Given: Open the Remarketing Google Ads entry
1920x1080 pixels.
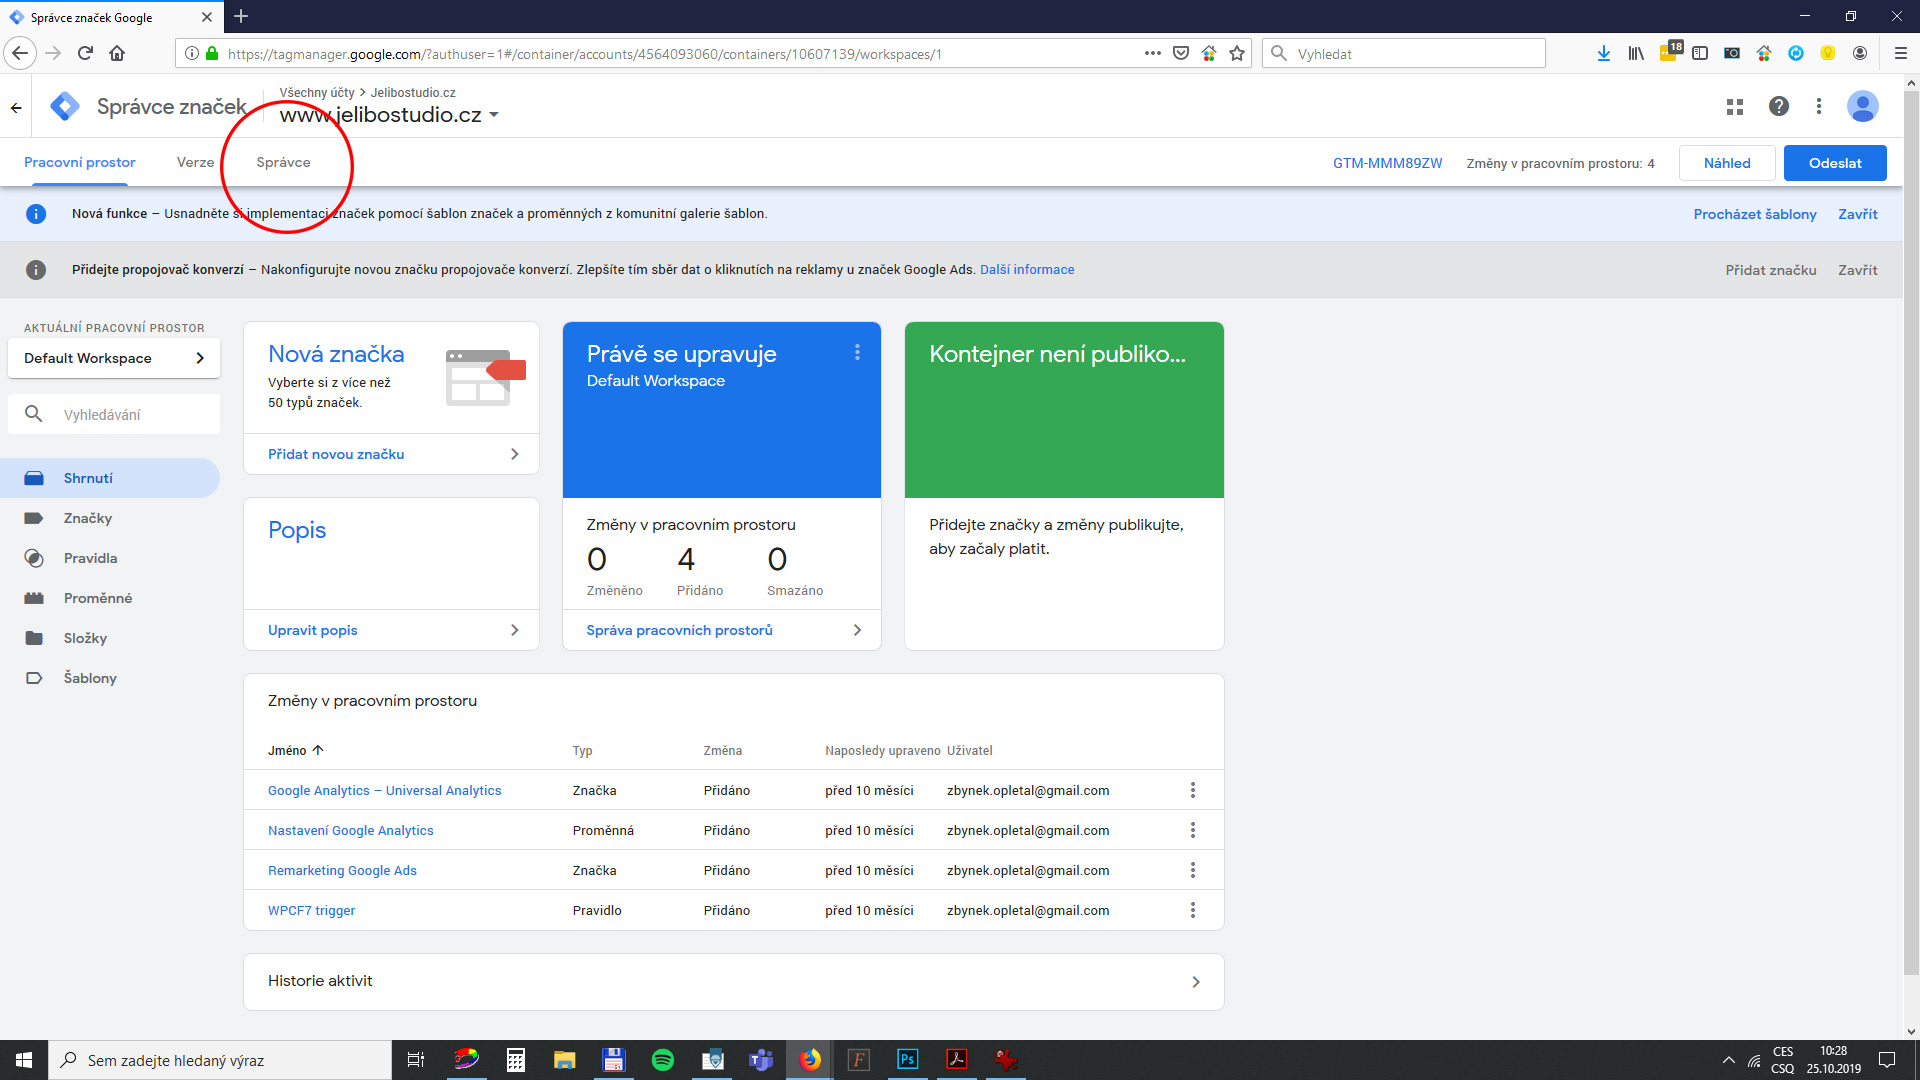Looking at the screenshot, I should tap(342, 870).
